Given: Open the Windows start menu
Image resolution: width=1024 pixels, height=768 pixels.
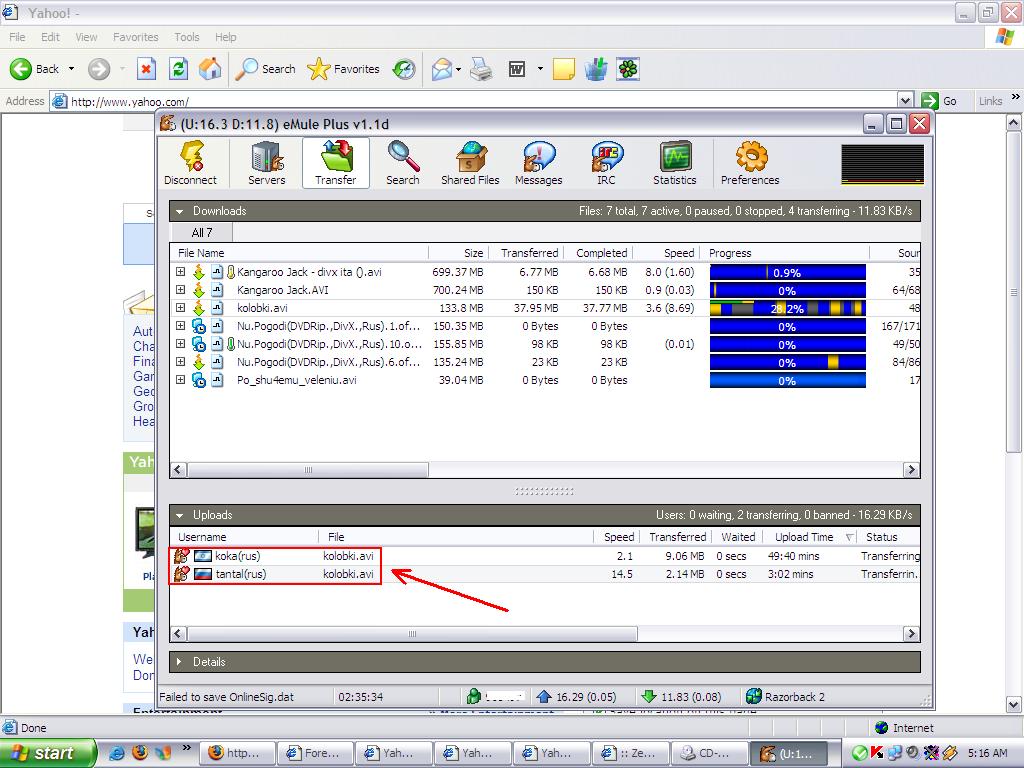Looking at the screenshot, I should 48,753.
